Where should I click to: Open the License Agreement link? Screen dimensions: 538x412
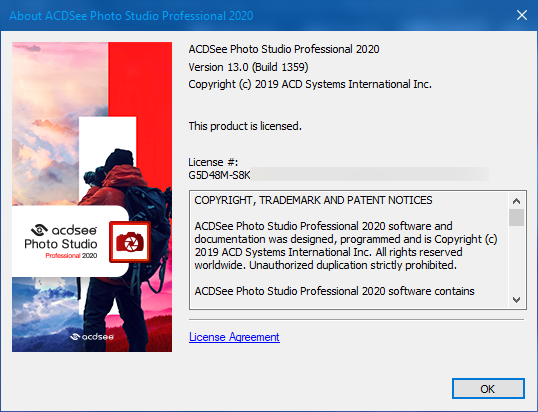click(234, 337)
